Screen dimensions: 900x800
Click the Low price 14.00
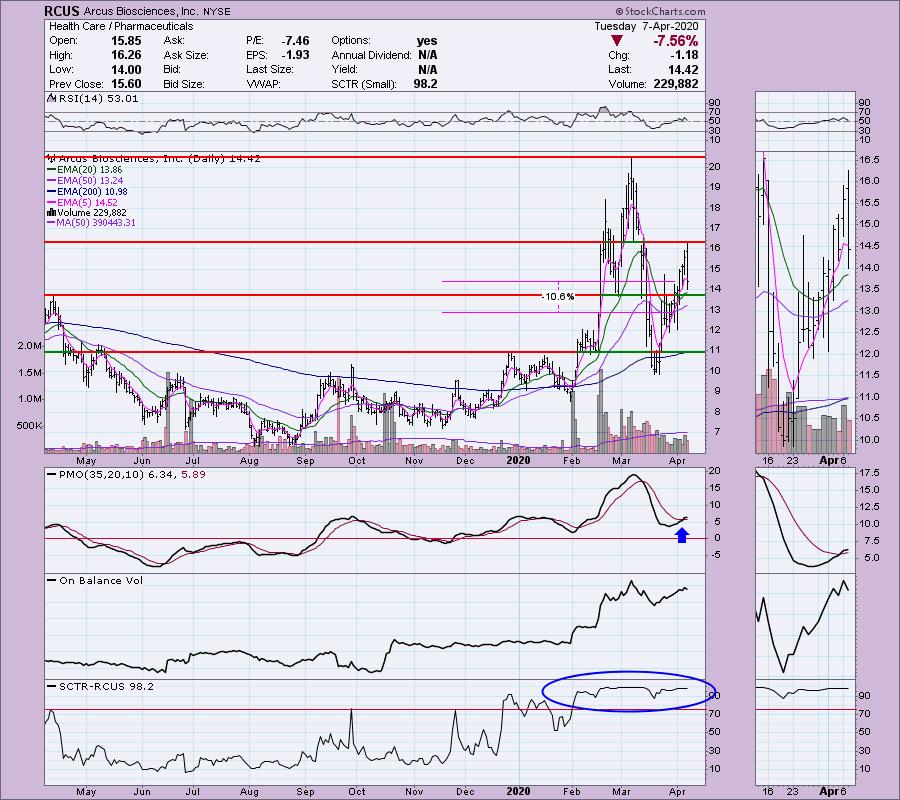(126, 69)
